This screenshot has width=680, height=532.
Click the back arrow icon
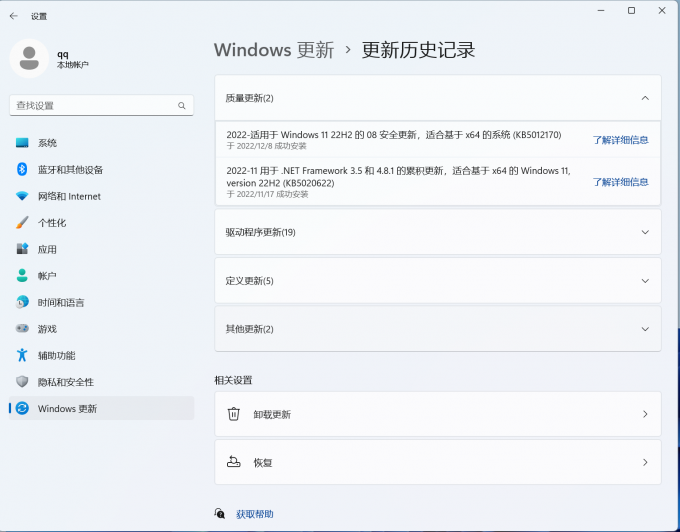(x=13, y=16)
